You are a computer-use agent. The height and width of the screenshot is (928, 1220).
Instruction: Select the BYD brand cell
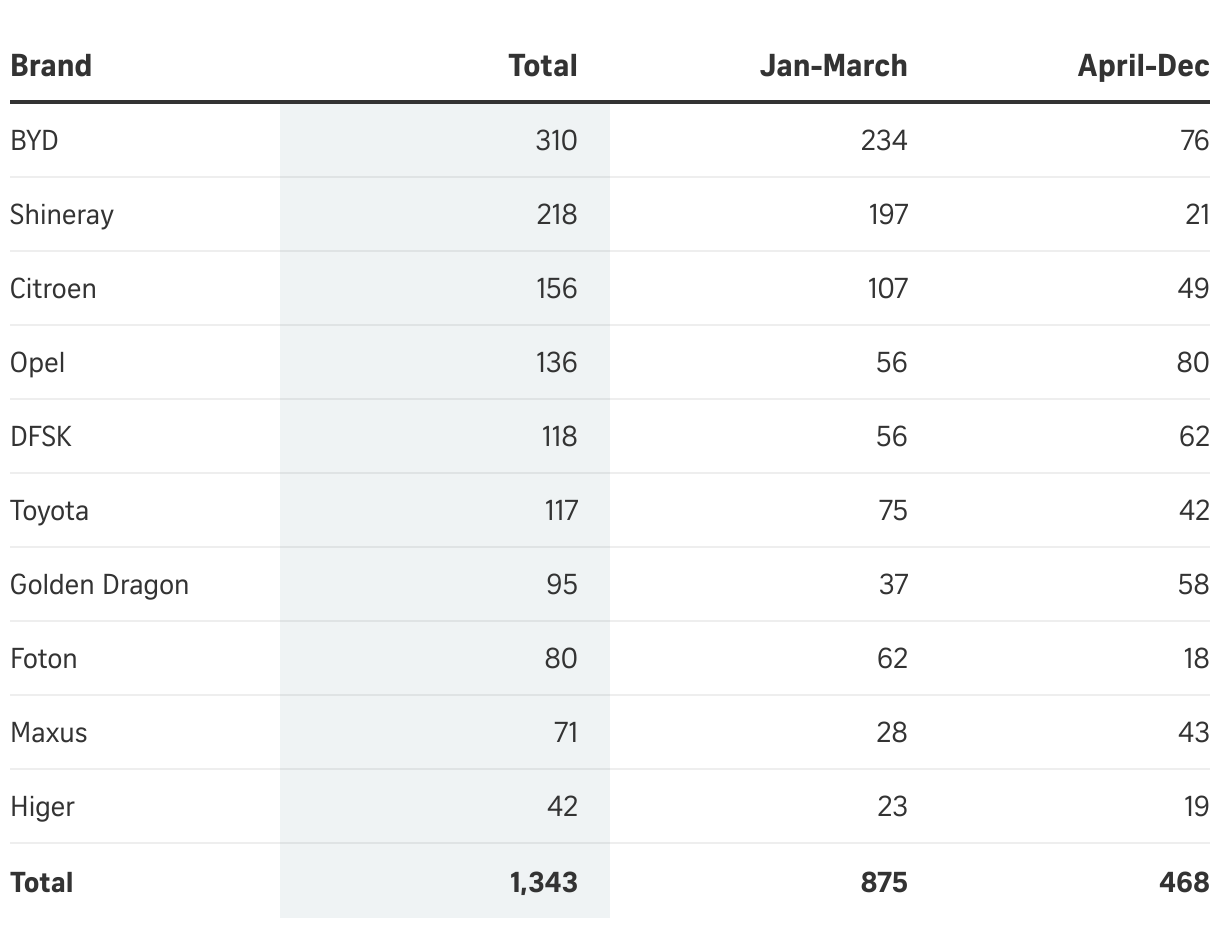point(35,140)
